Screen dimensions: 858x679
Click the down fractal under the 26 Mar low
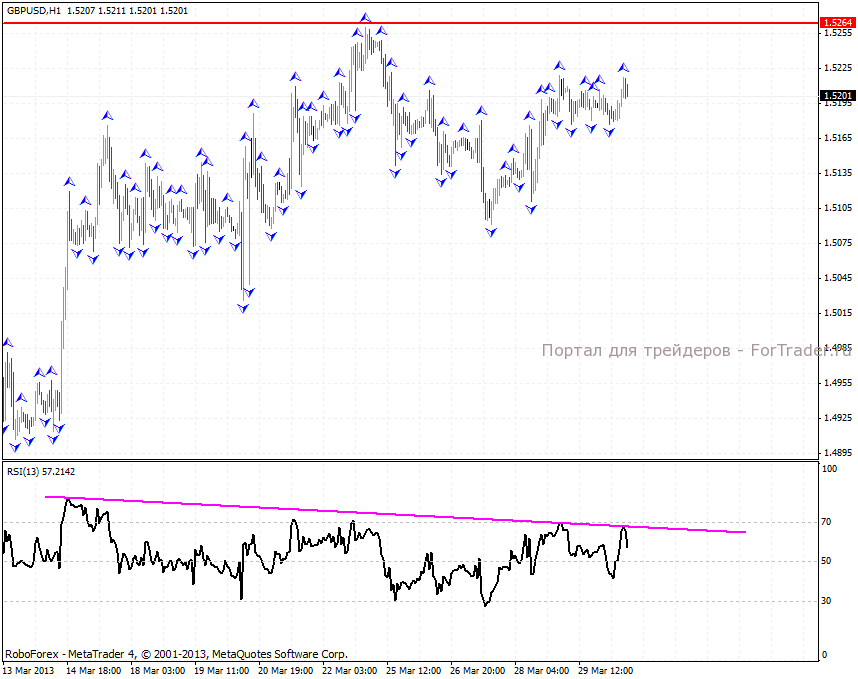491,232
